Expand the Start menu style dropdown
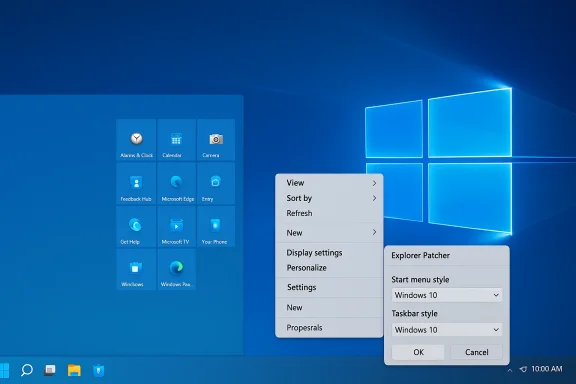Viewport: 576px width, 384px height. [447, 295]
